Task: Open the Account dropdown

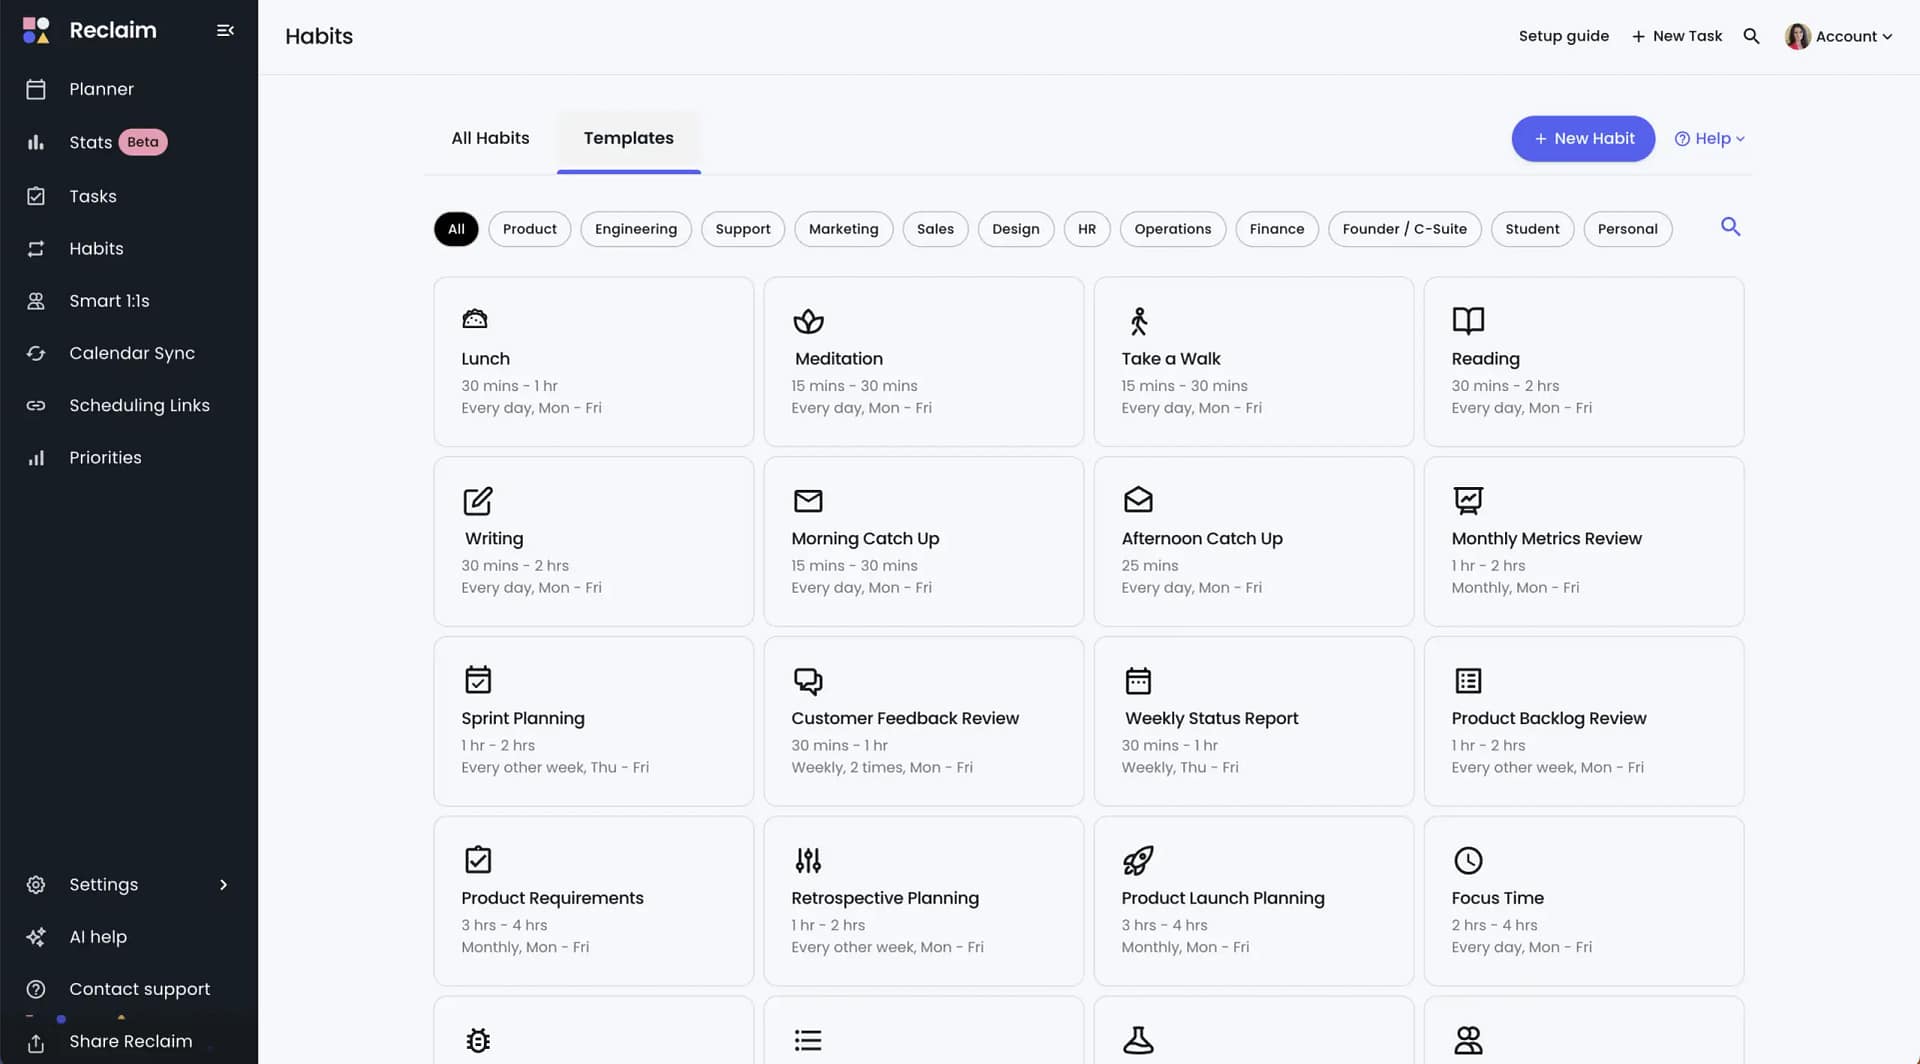Action: tap(1840, 36)
